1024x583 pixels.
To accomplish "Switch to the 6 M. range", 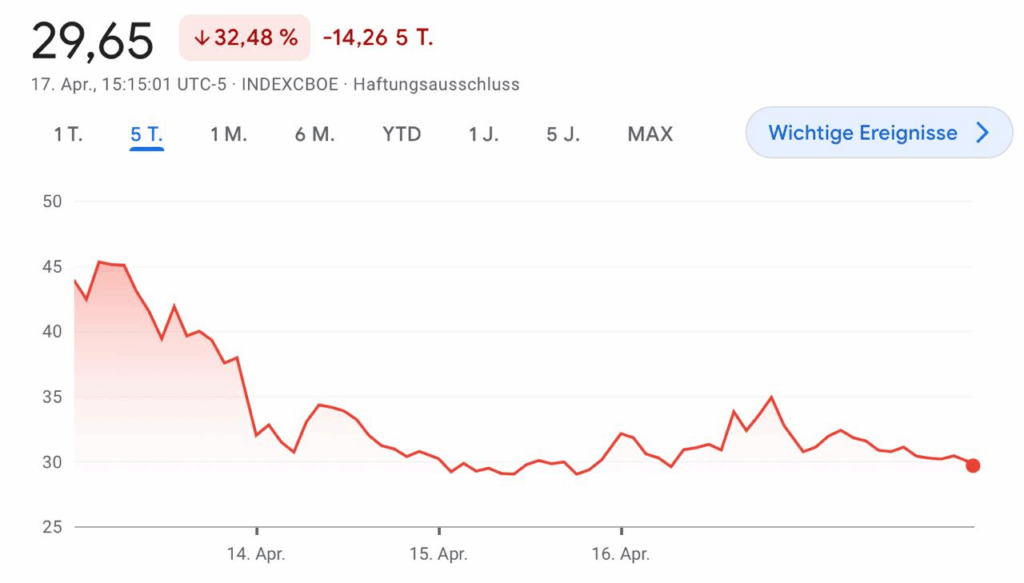I will click(x=314, y=134).
